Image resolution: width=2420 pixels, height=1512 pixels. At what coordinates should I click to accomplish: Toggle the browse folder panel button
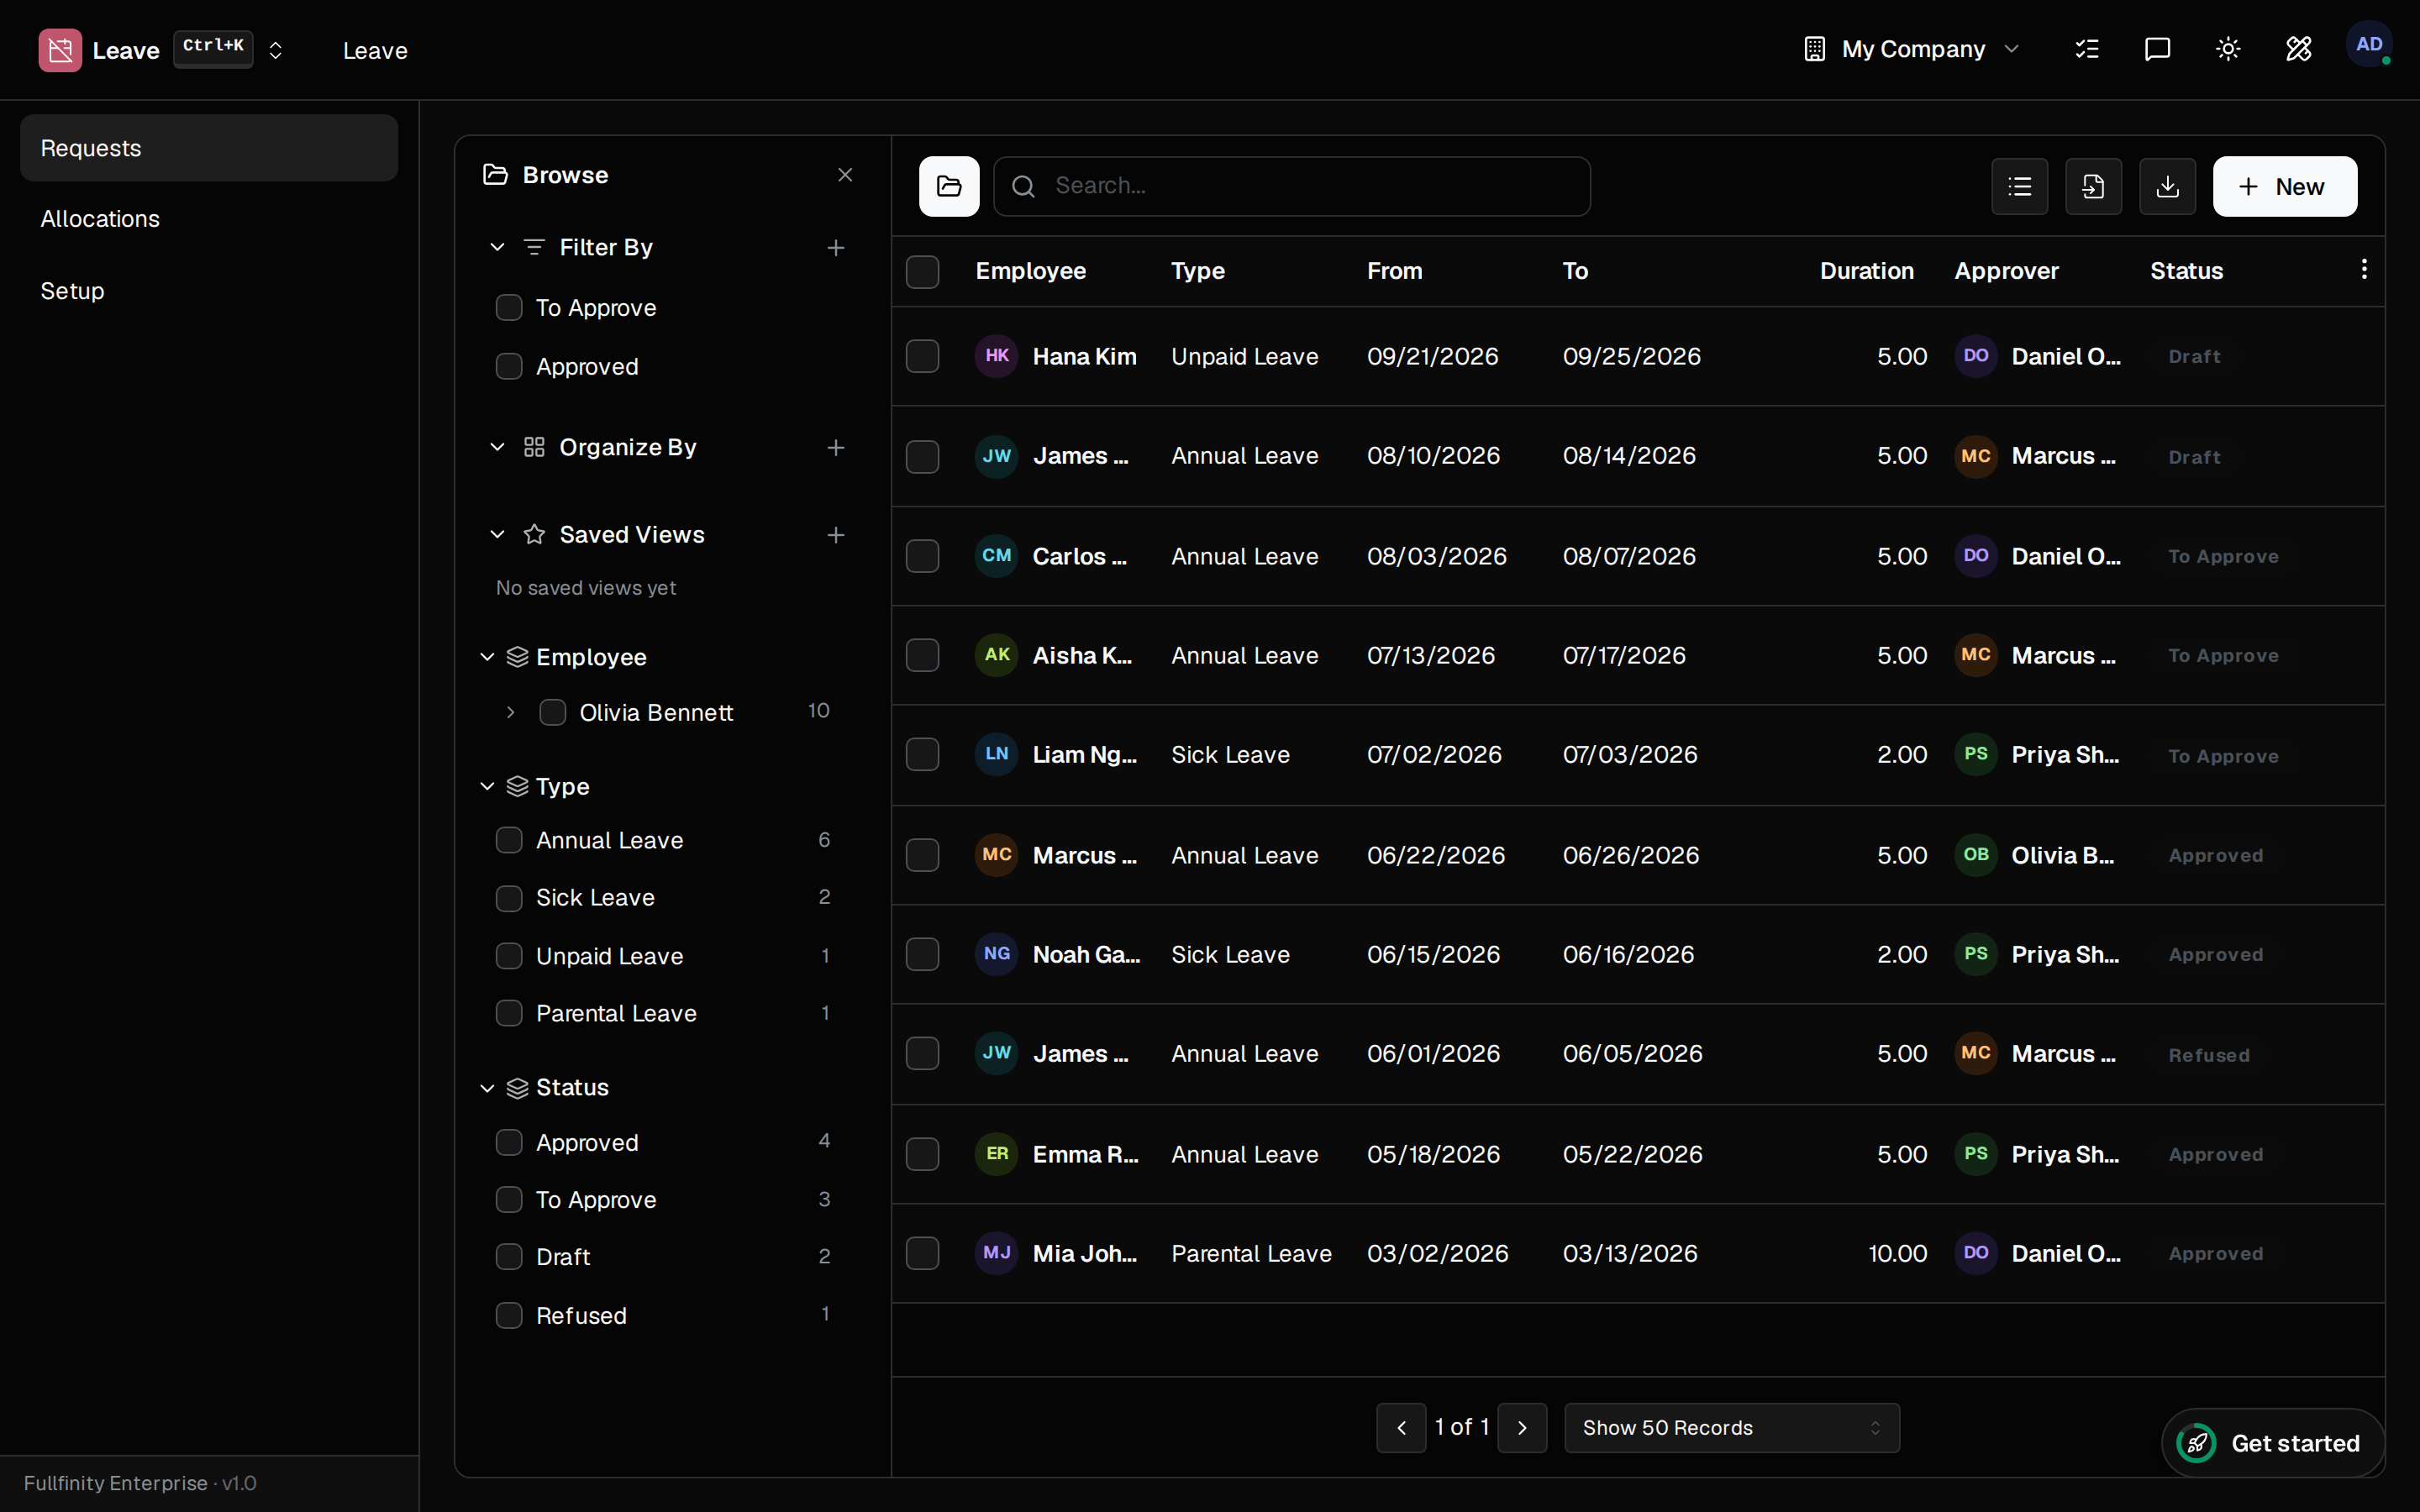point(949,186)
